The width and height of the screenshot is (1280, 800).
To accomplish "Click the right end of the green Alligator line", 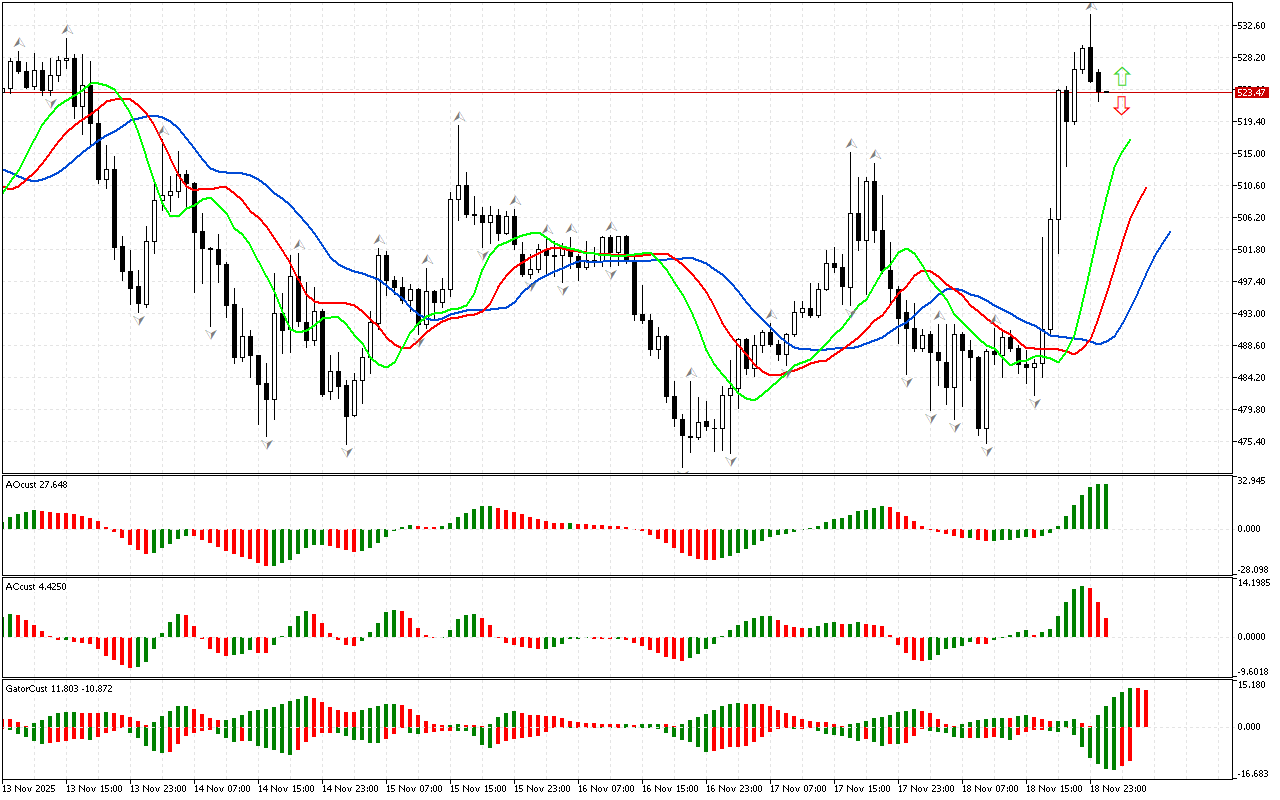I will coord(1129,141).
